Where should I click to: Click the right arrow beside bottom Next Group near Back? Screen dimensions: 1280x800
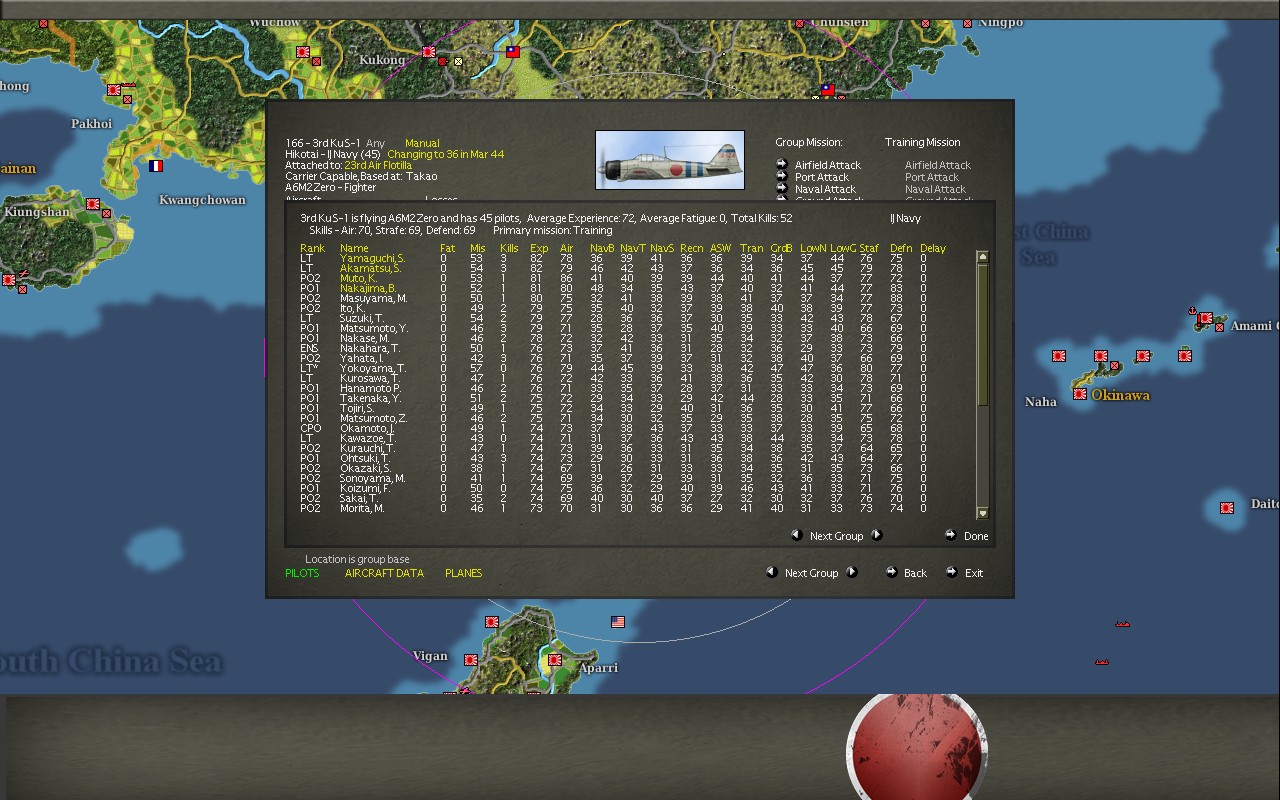[852, 572]
